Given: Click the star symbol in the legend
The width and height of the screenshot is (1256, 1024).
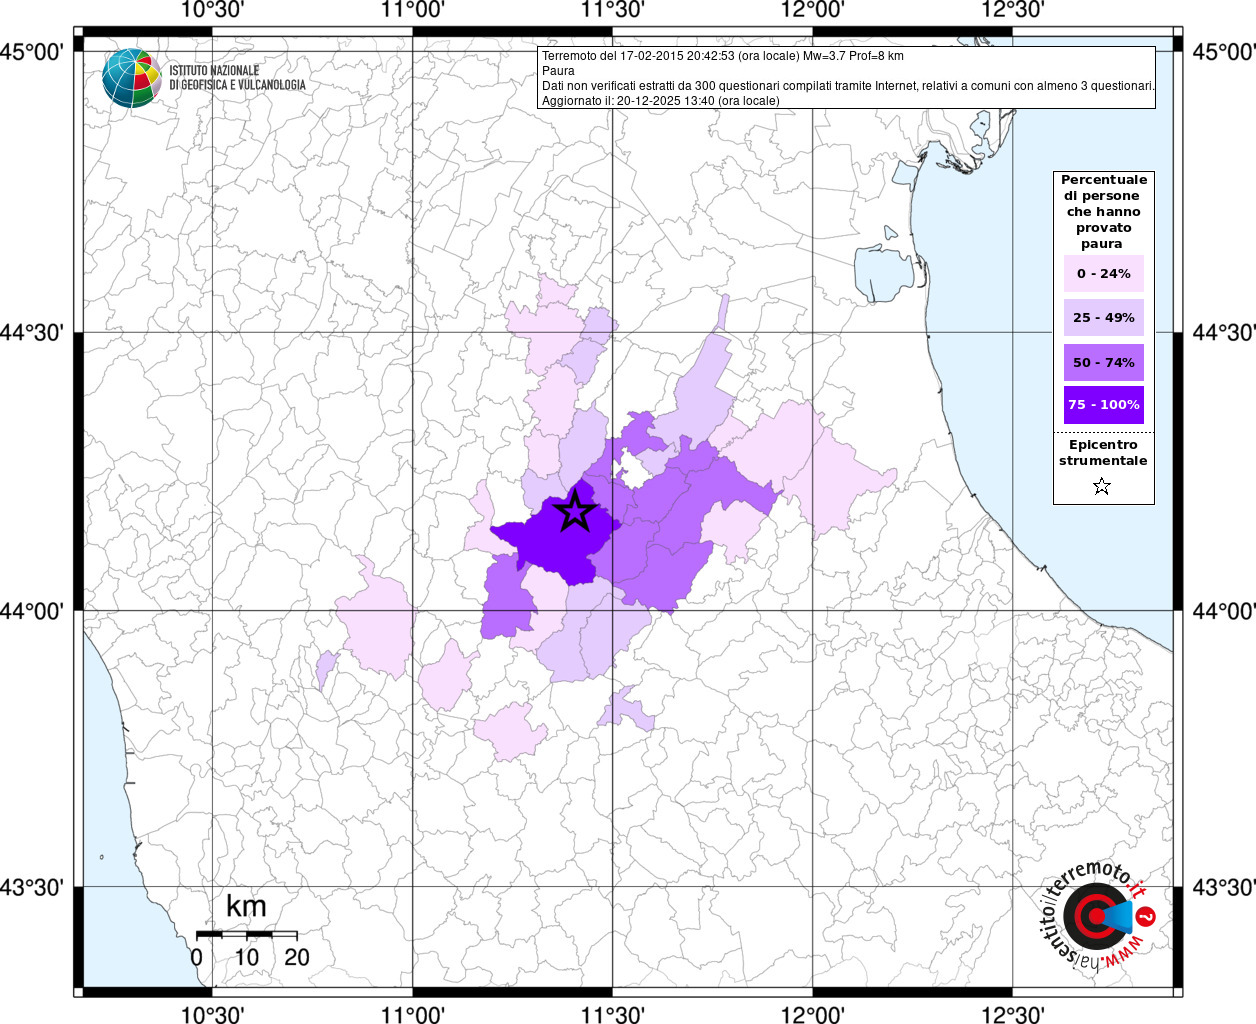Looking at the screenshot, I should pos(1102,487).
